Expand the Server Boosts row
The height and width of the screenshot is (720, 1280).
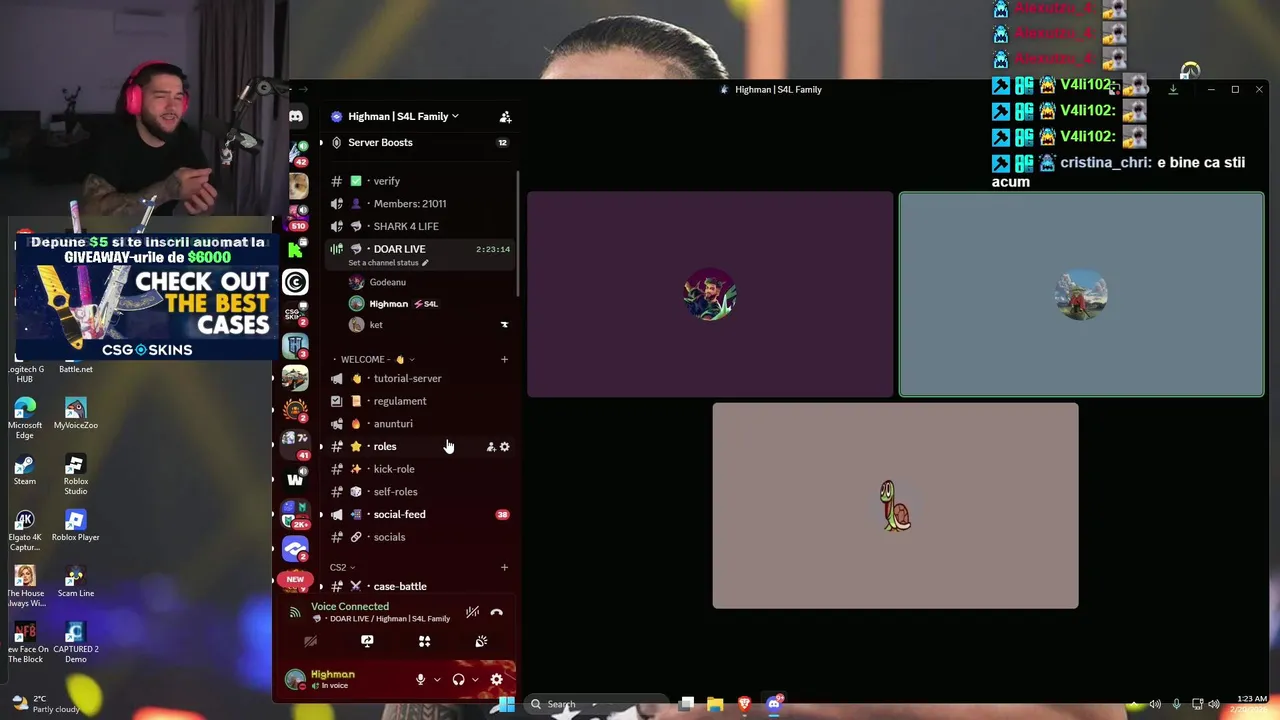pos(418,143)
